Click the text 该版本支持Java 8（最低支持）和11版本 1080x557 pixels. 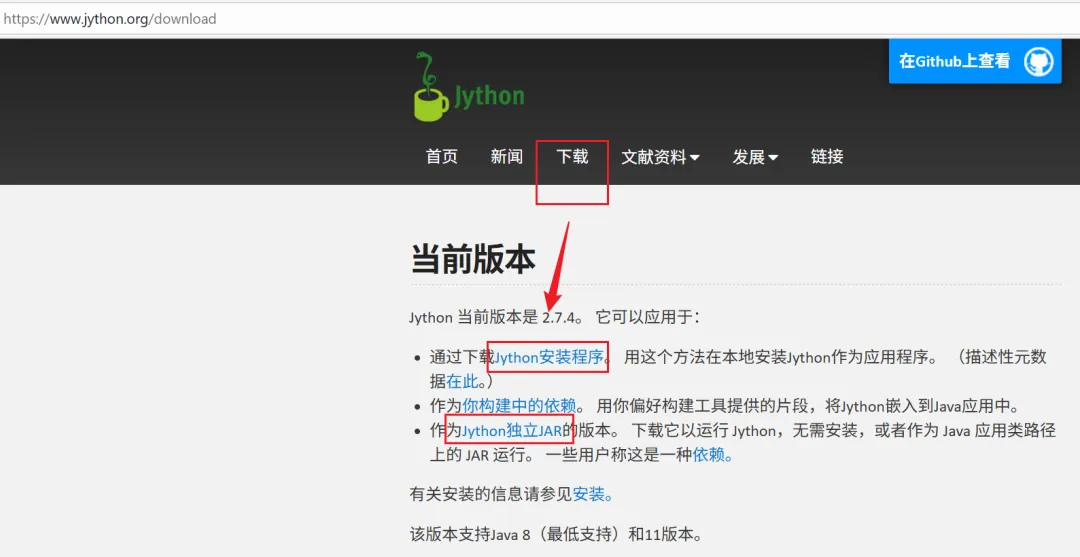click(x=556, y=534)
